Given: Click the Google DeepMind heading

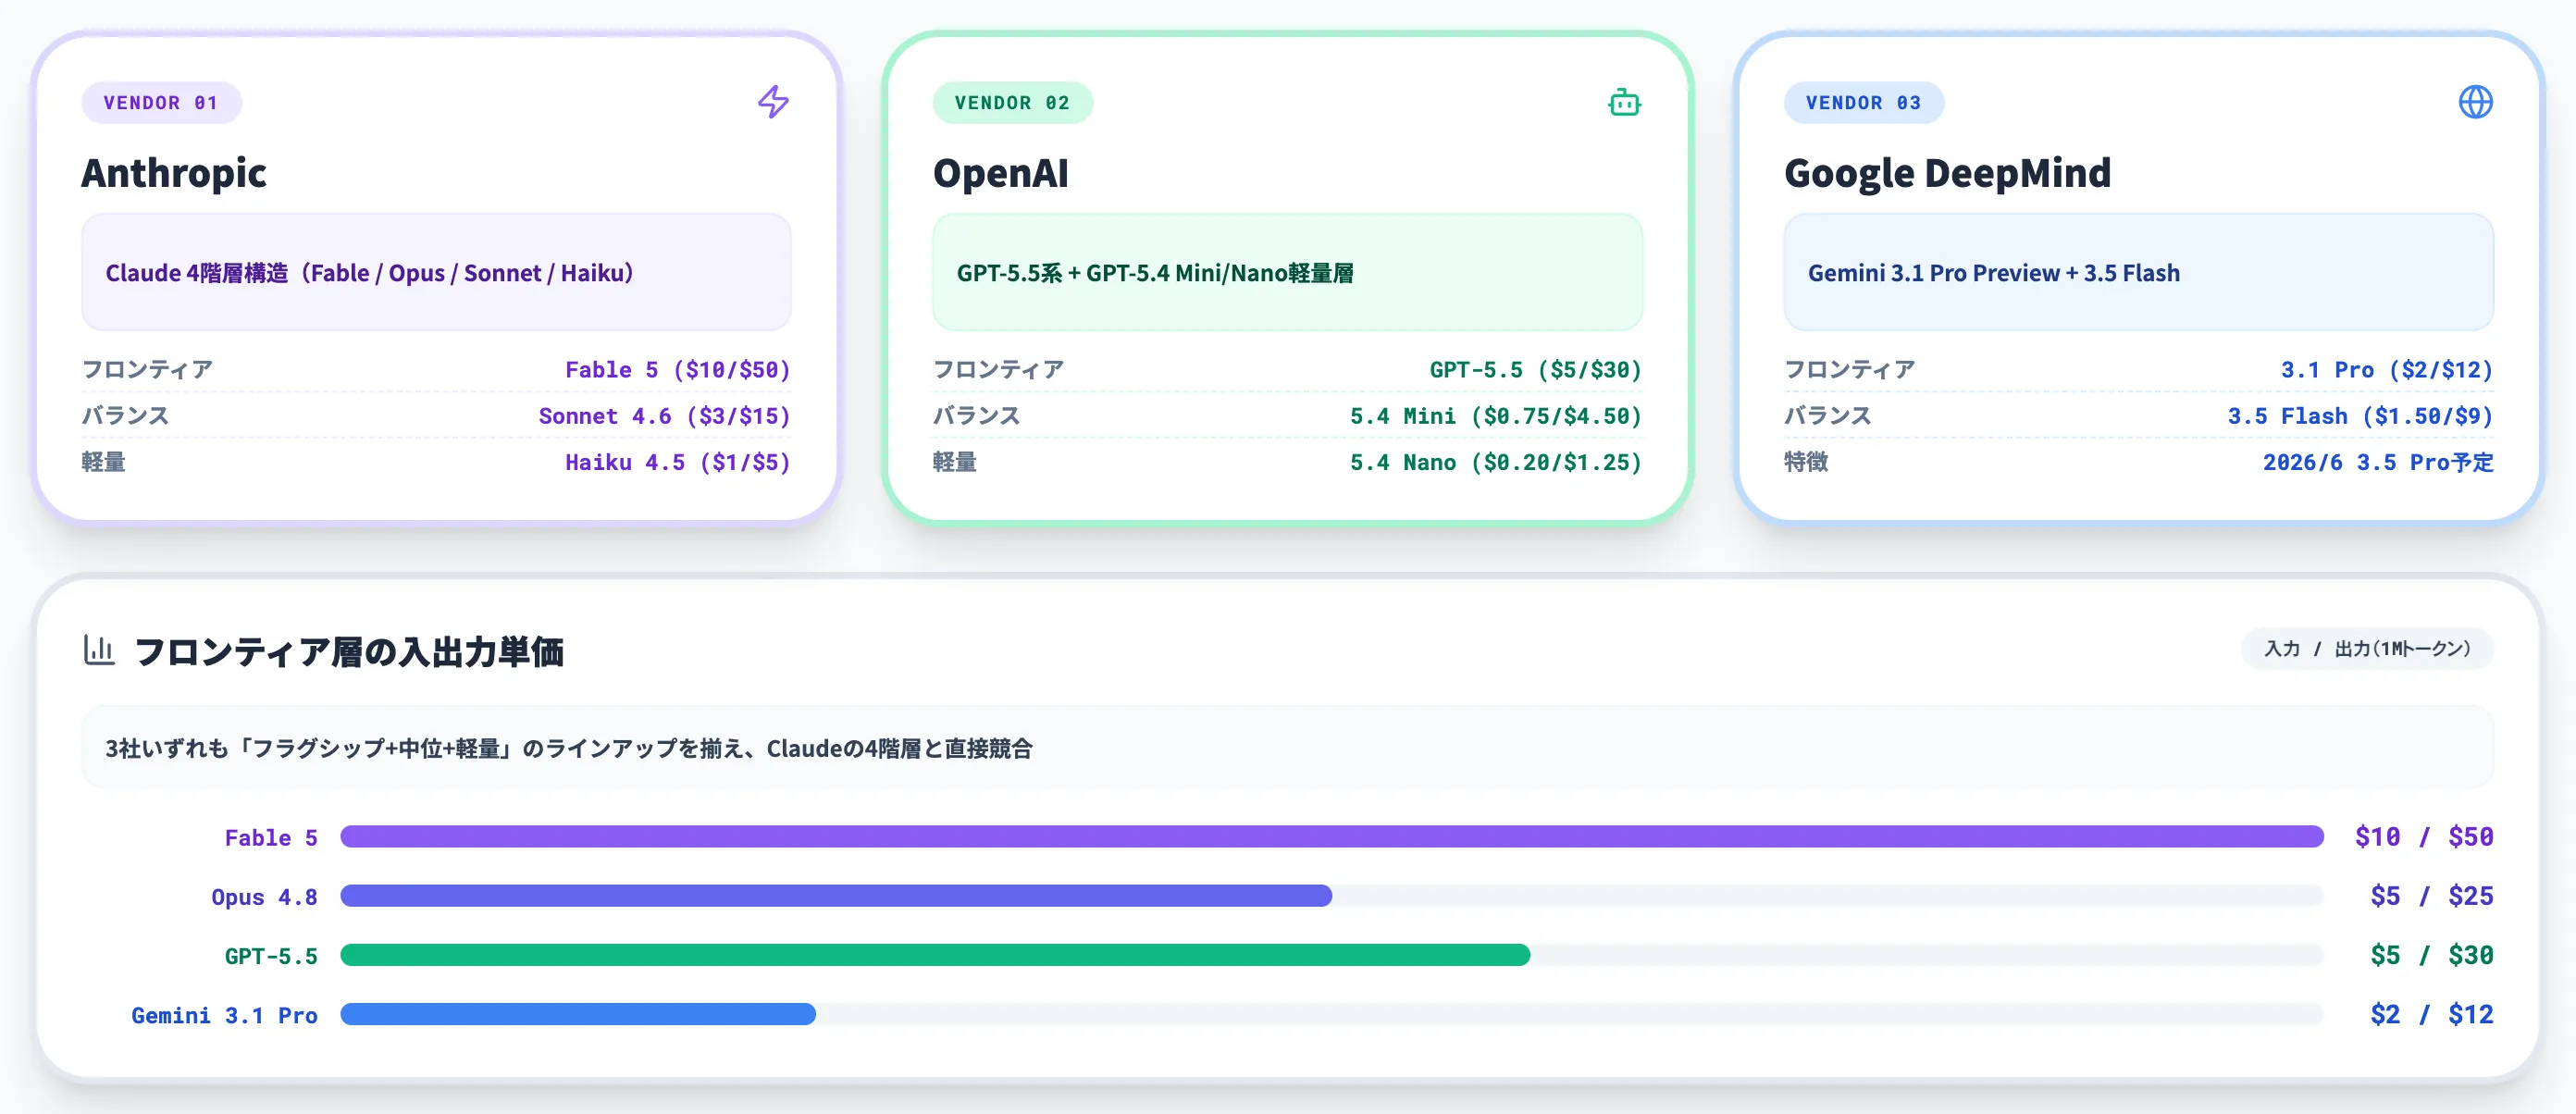Looking at the screenshot, I should [1947, 173].
